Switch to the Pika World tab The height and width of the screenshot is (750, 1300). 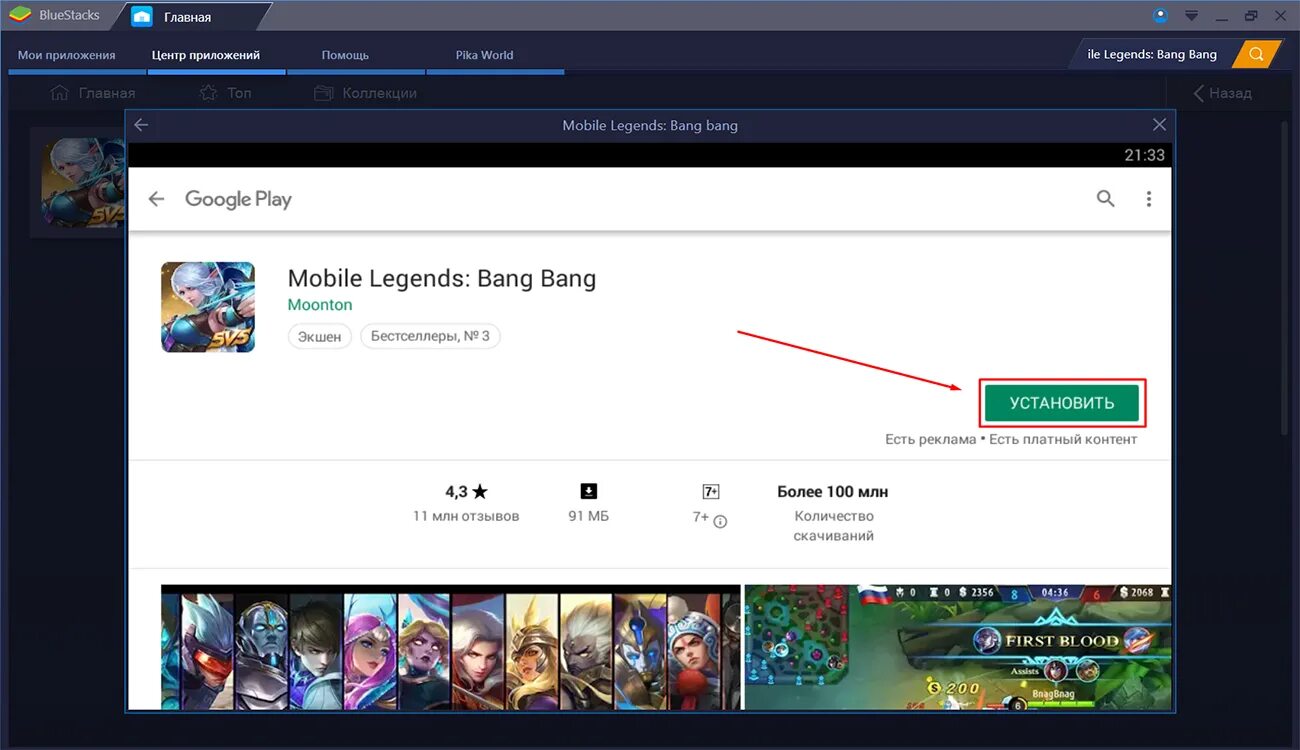[x=483, y=54]
